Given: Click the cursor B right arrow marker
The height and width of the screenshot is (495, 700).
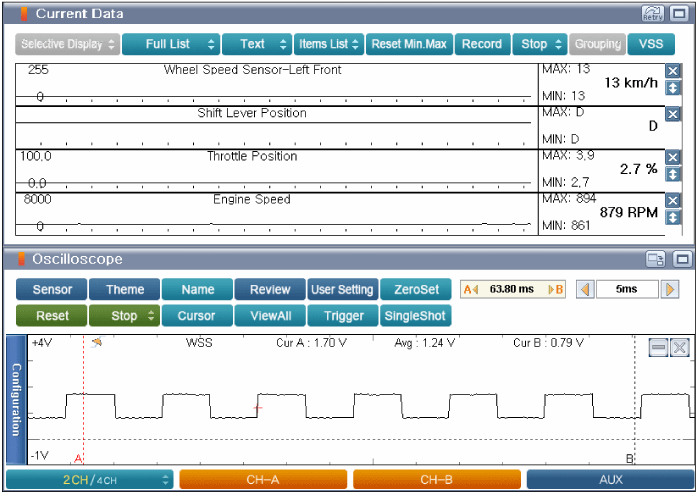Looking at the screenshot, I should click(556, 290).
